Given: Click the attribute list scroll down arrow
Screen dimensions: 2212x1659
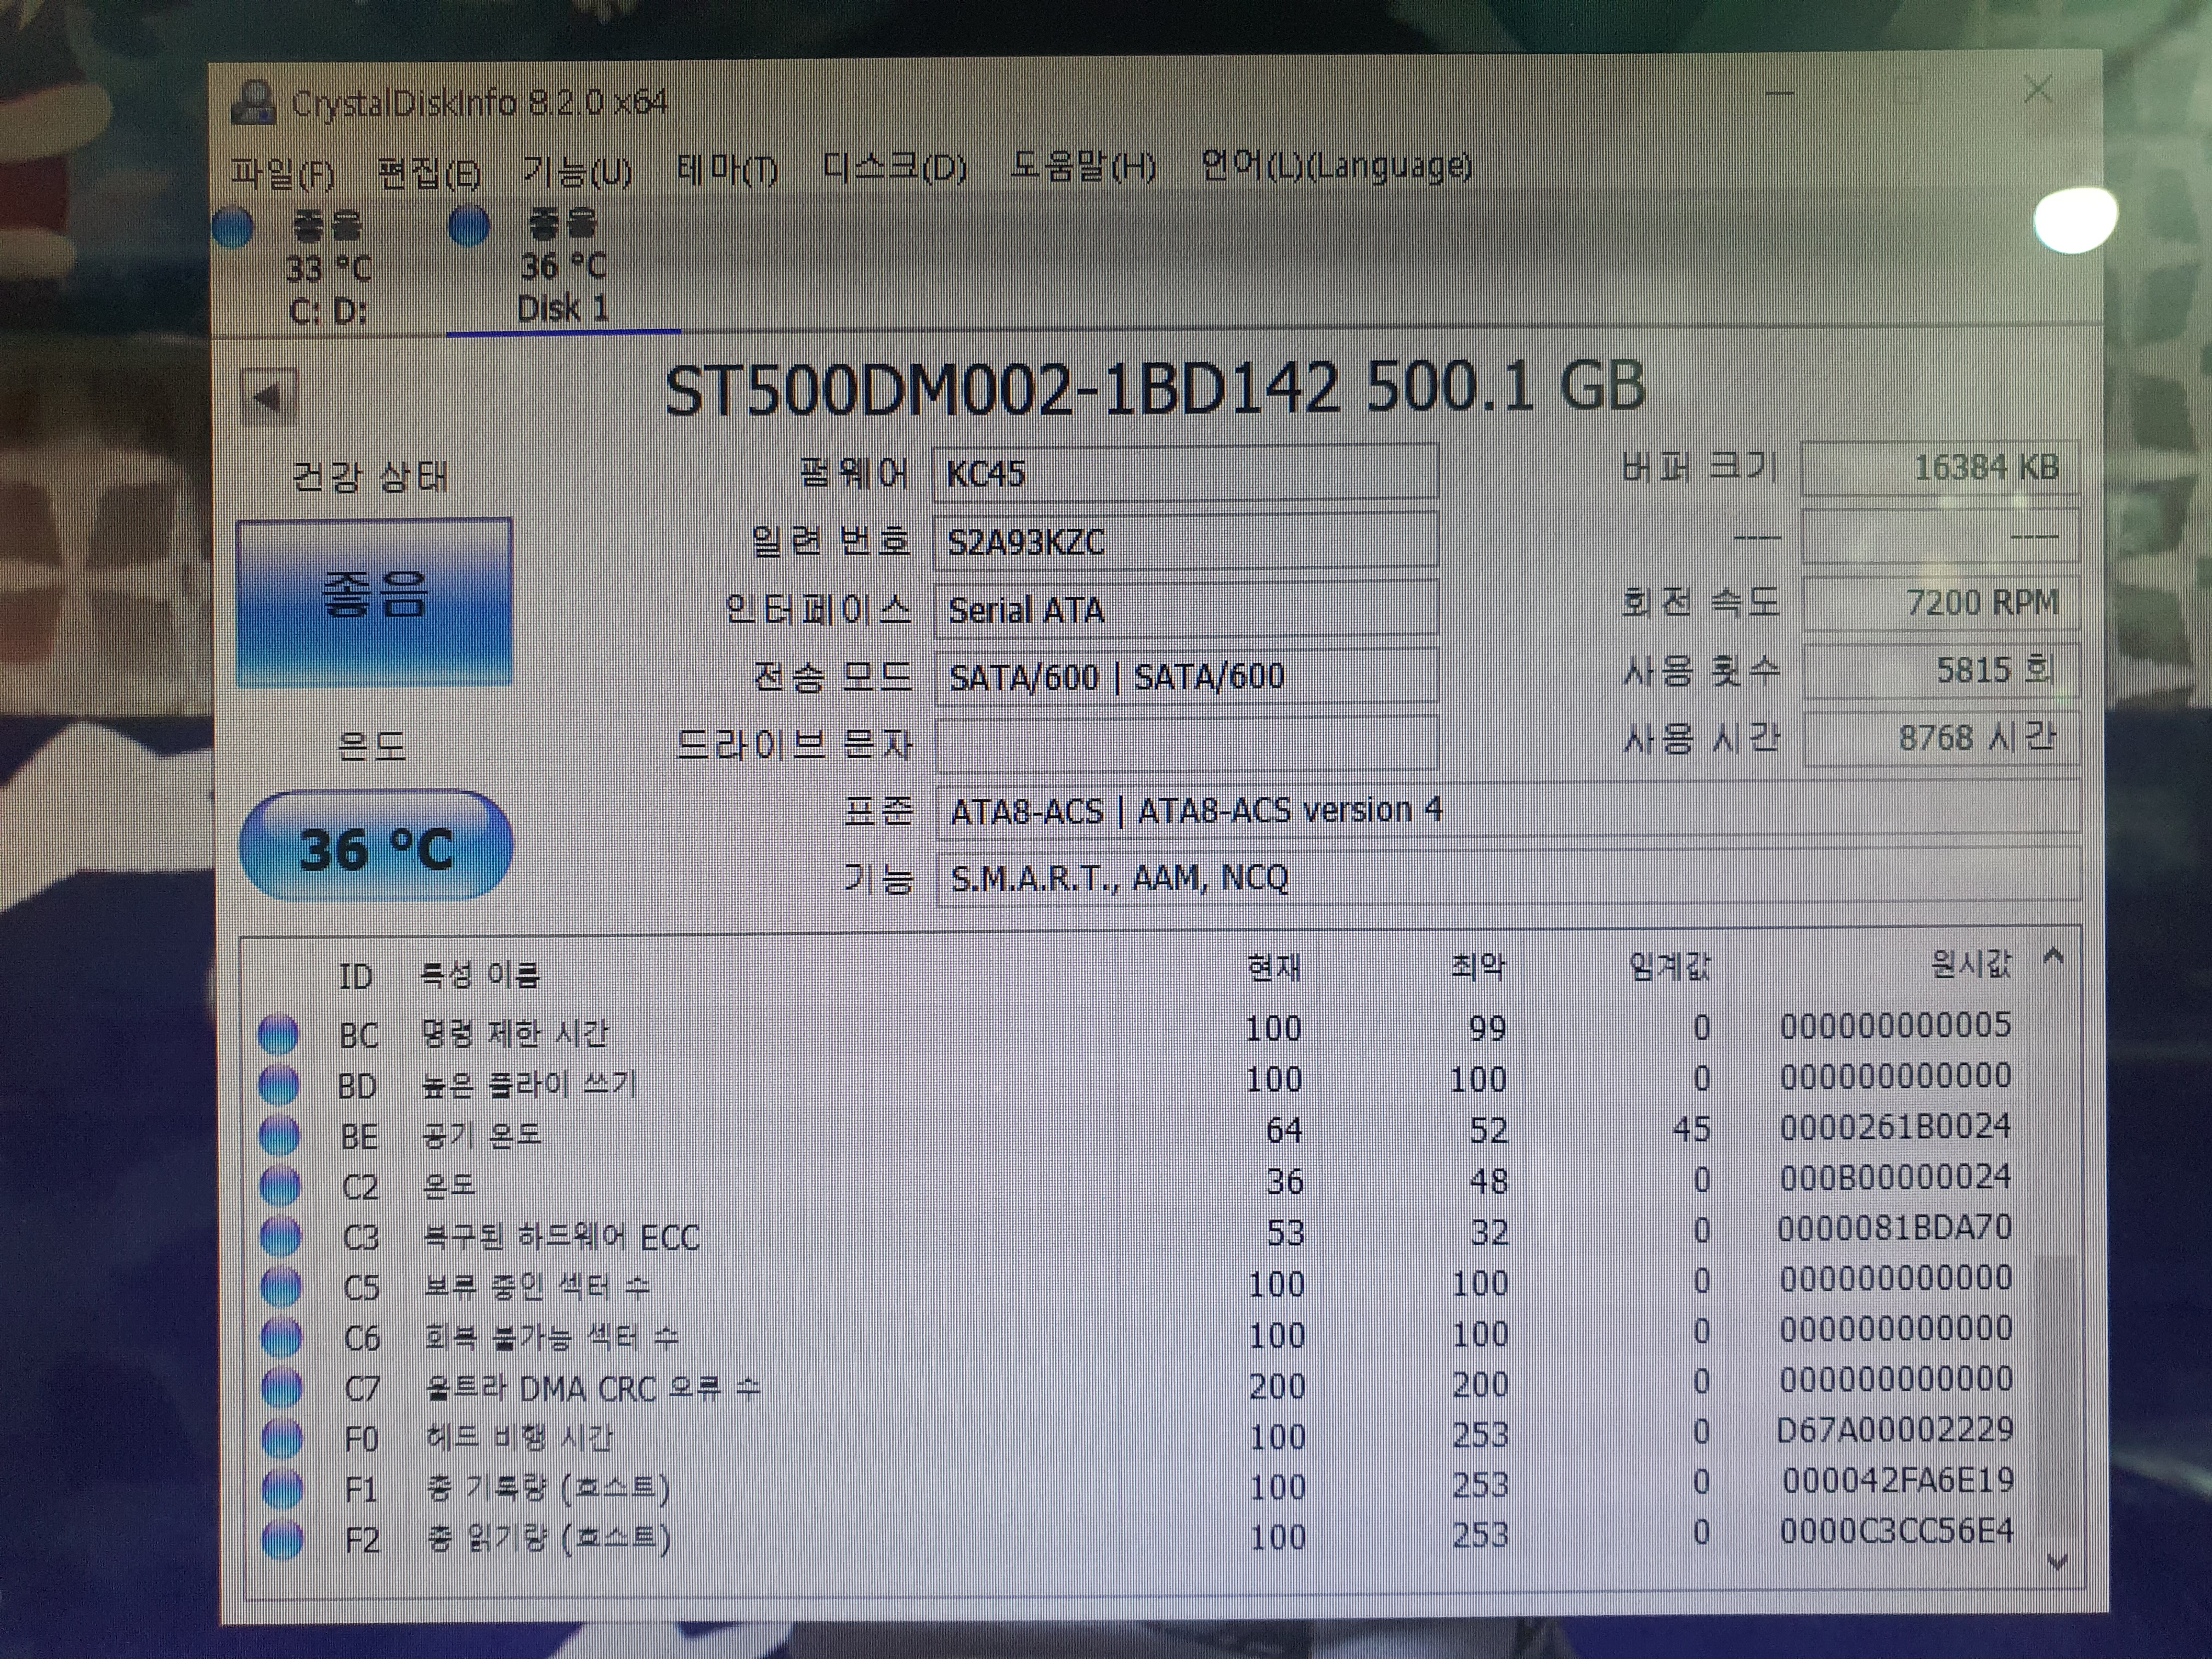Looking at the screenshot, I should pos(2057,1561).
